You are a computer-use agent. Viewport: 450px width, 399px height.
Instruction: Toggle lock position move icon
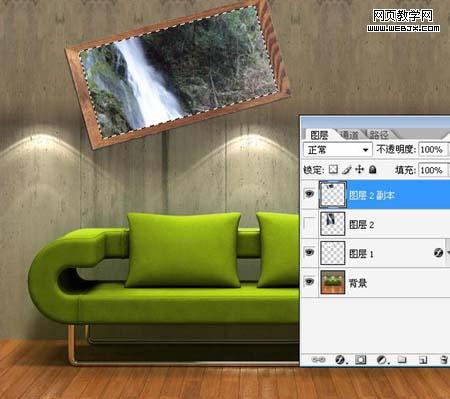[359, 169]
